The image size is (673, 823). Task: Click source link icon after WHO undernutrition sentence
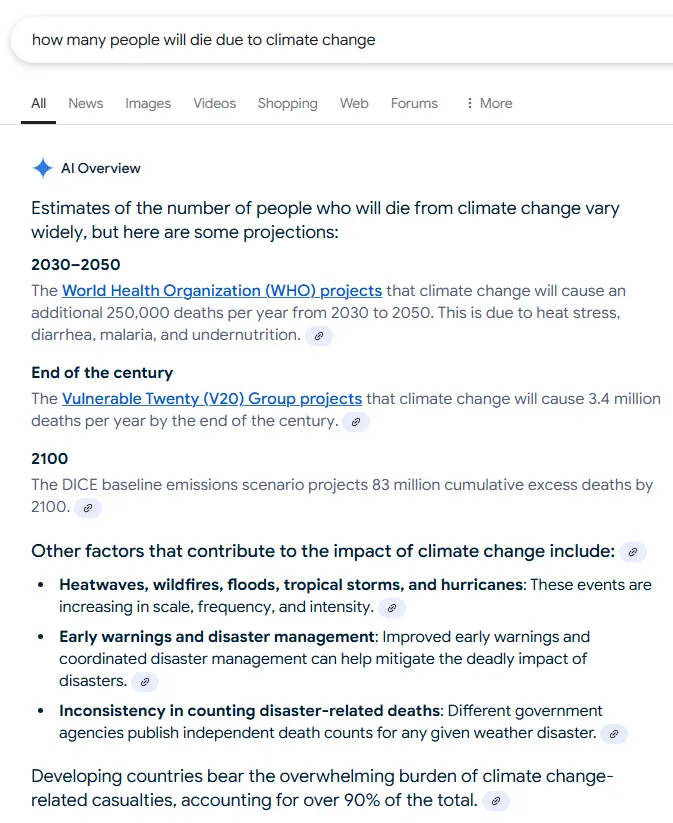click(319, 336)
